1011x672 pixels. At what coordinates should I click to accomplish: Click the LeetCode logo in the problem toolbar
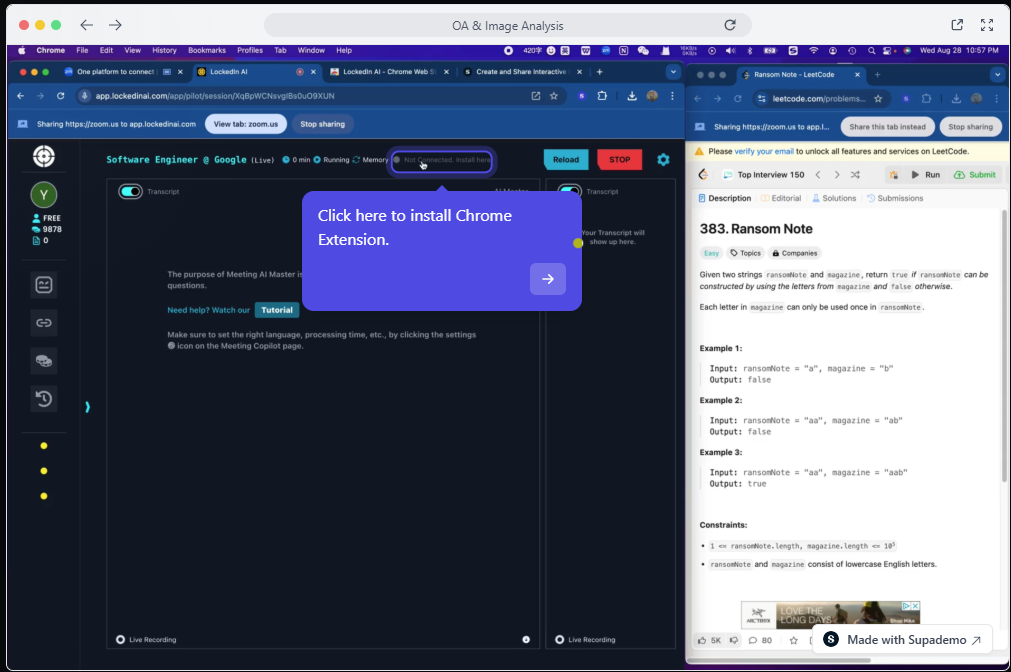pos(703,175)
